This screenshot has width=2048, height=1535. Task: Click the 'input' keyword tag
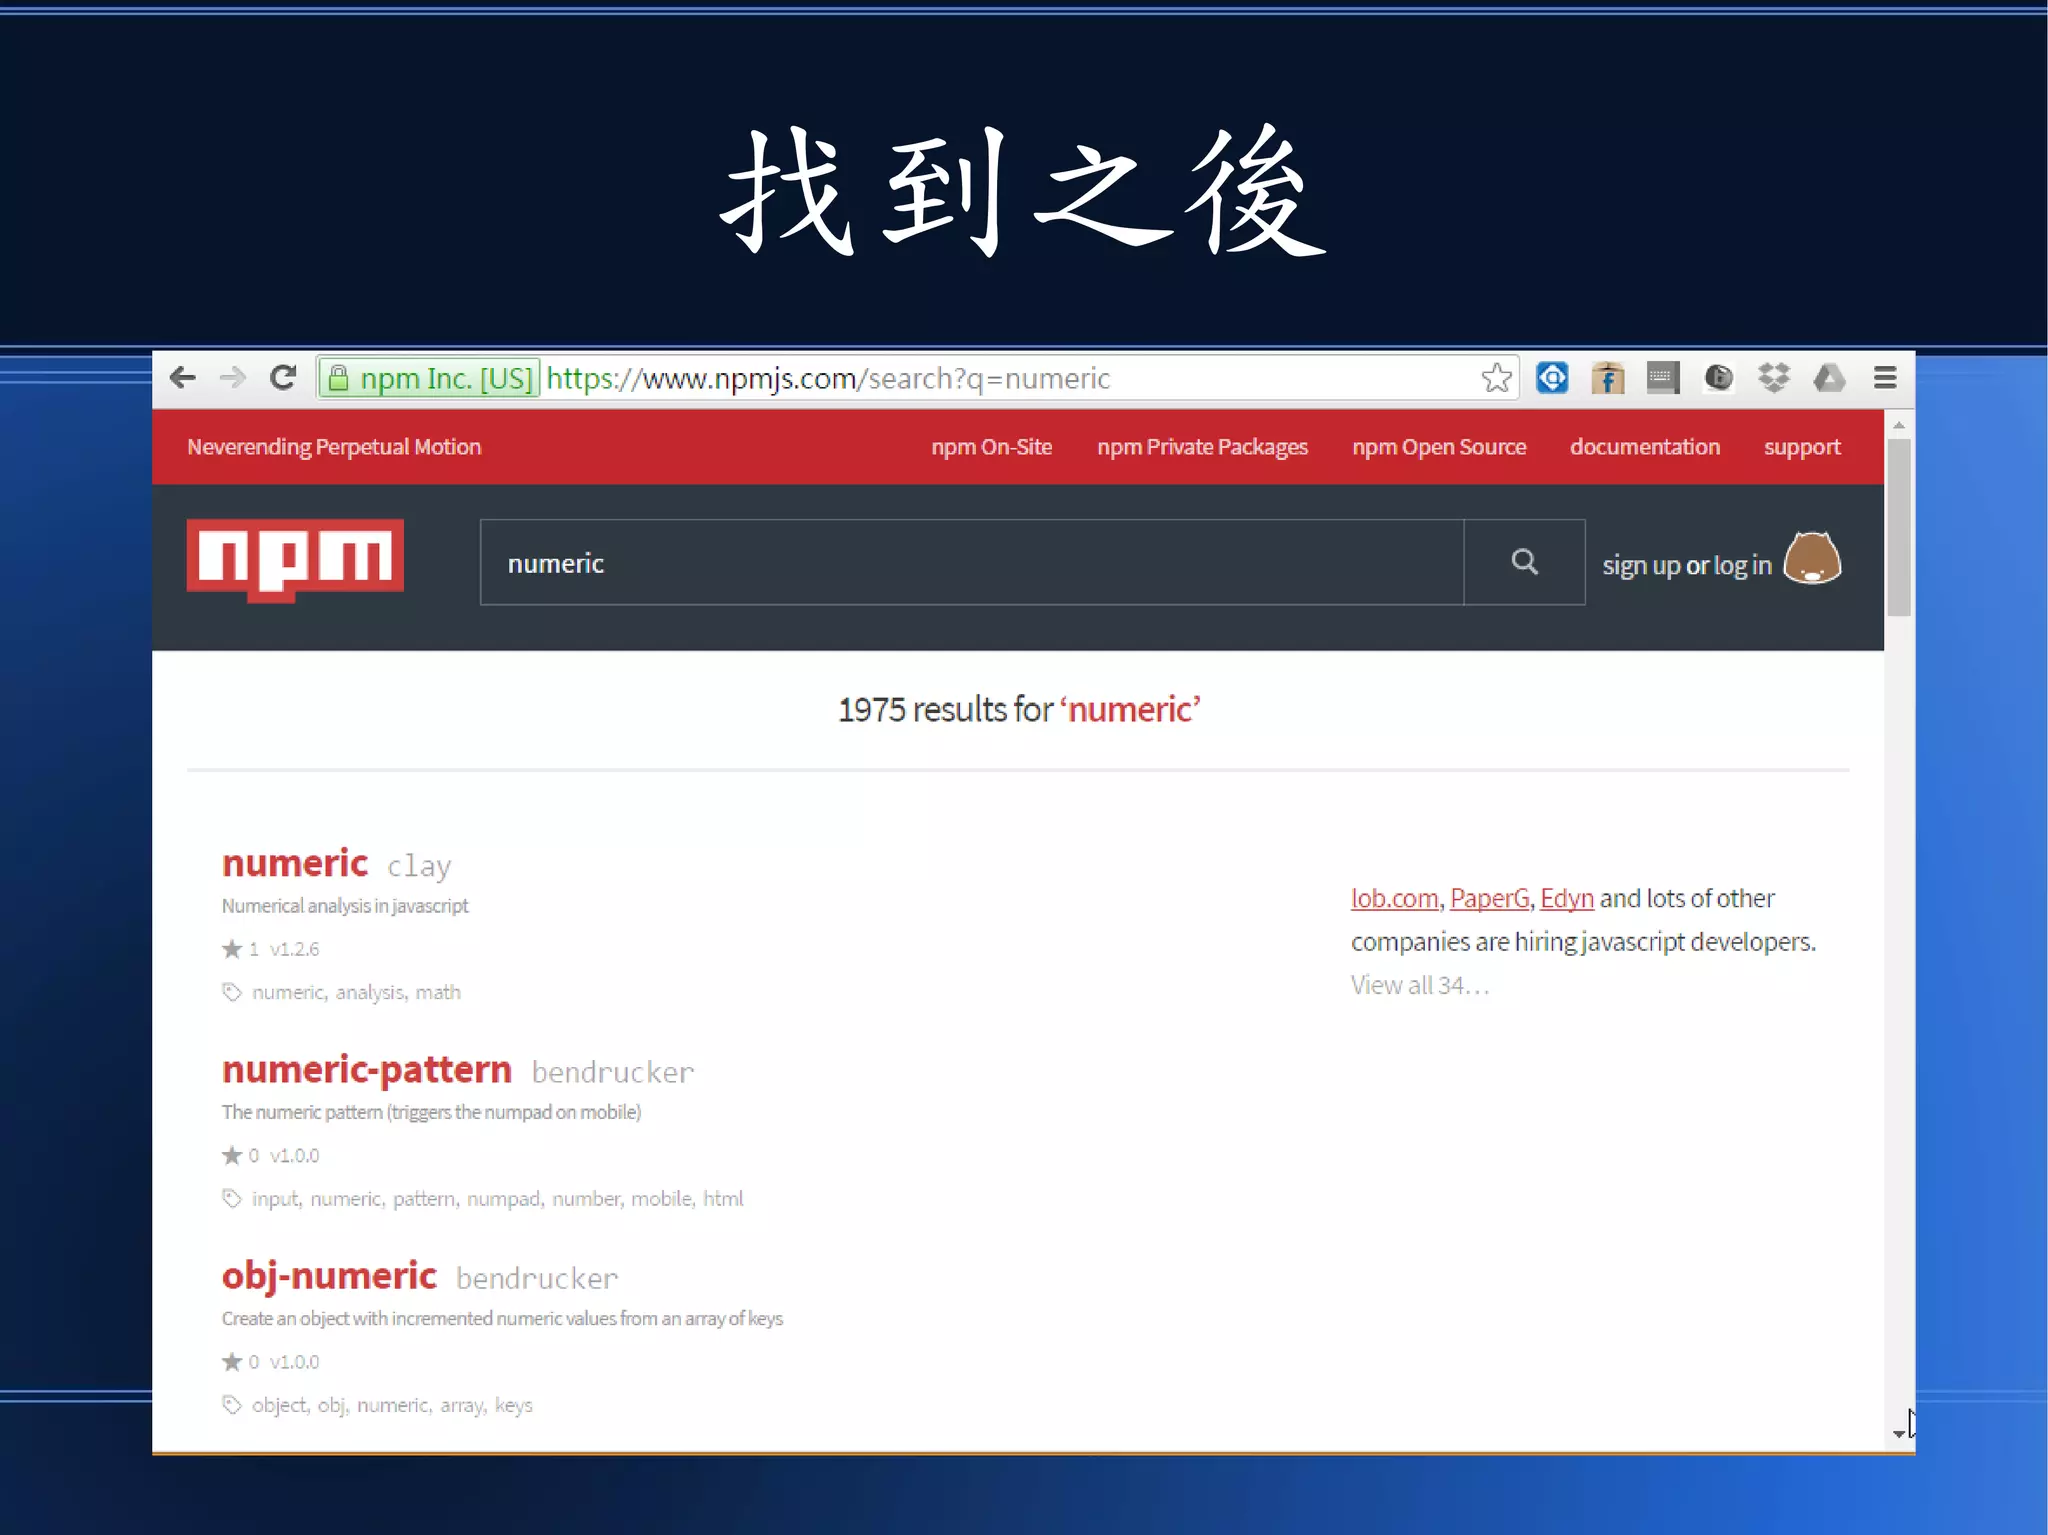click(274, 1199)
